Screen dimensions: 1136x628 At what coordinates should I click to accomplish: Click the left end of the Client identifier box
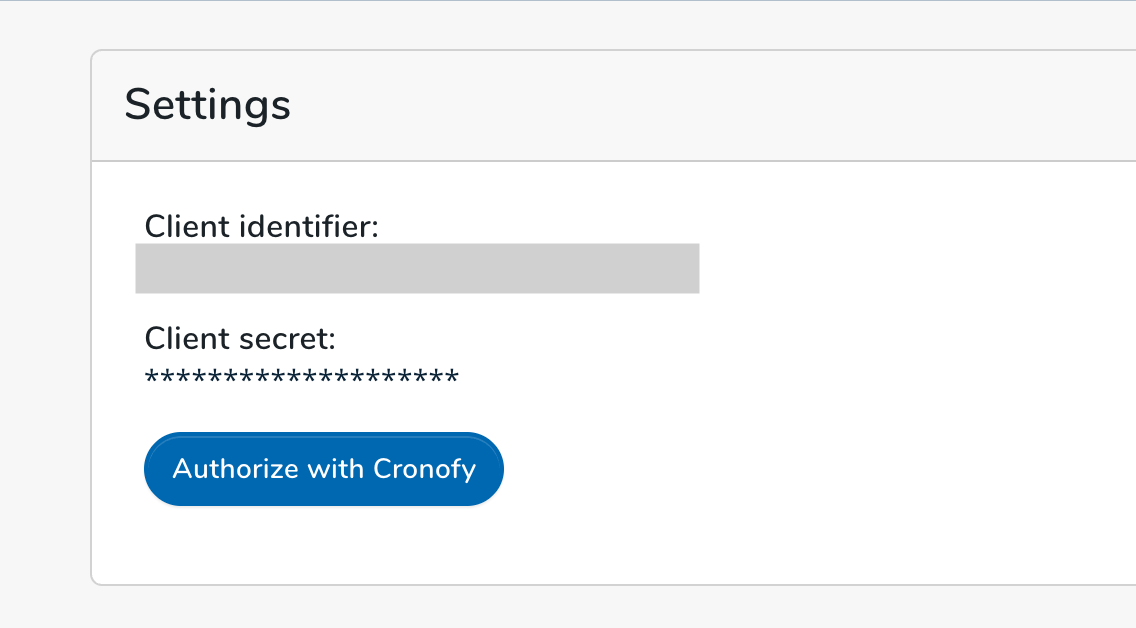(145, 269)
